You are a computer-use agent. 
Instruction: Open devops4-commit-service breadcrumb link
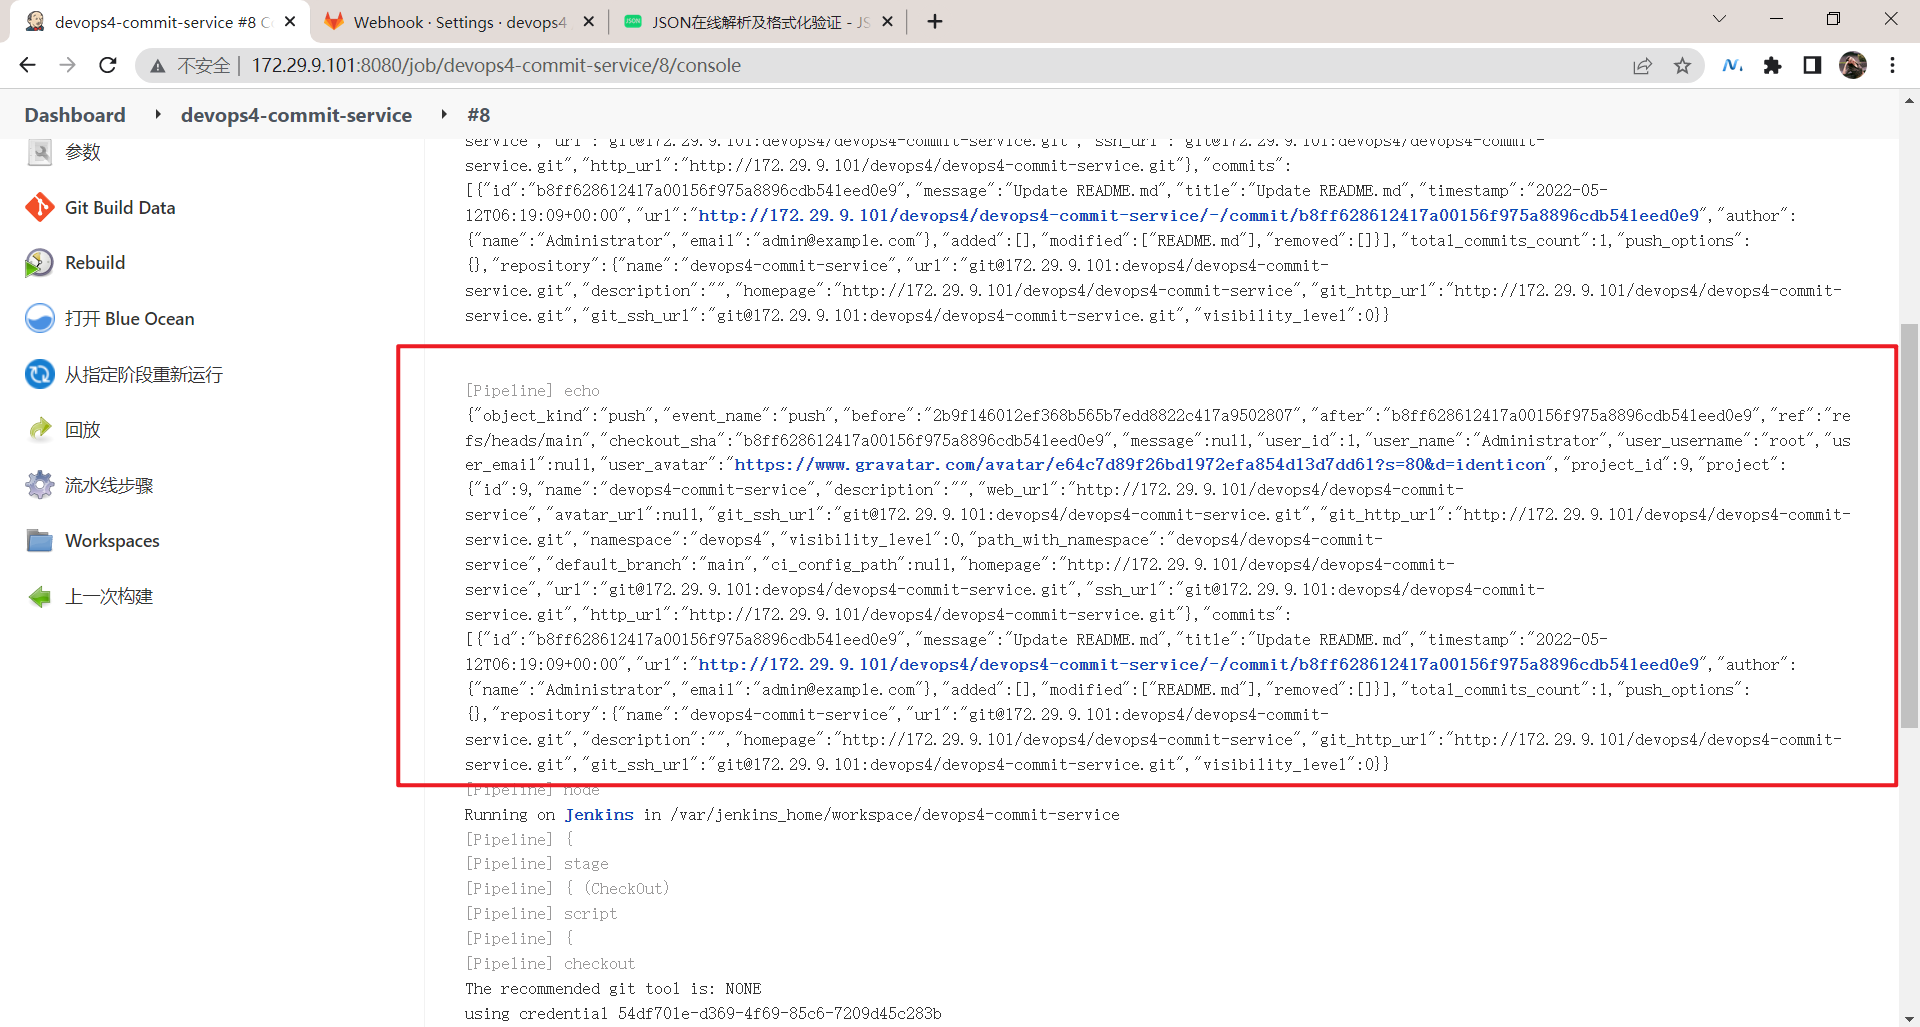(296, 115)
